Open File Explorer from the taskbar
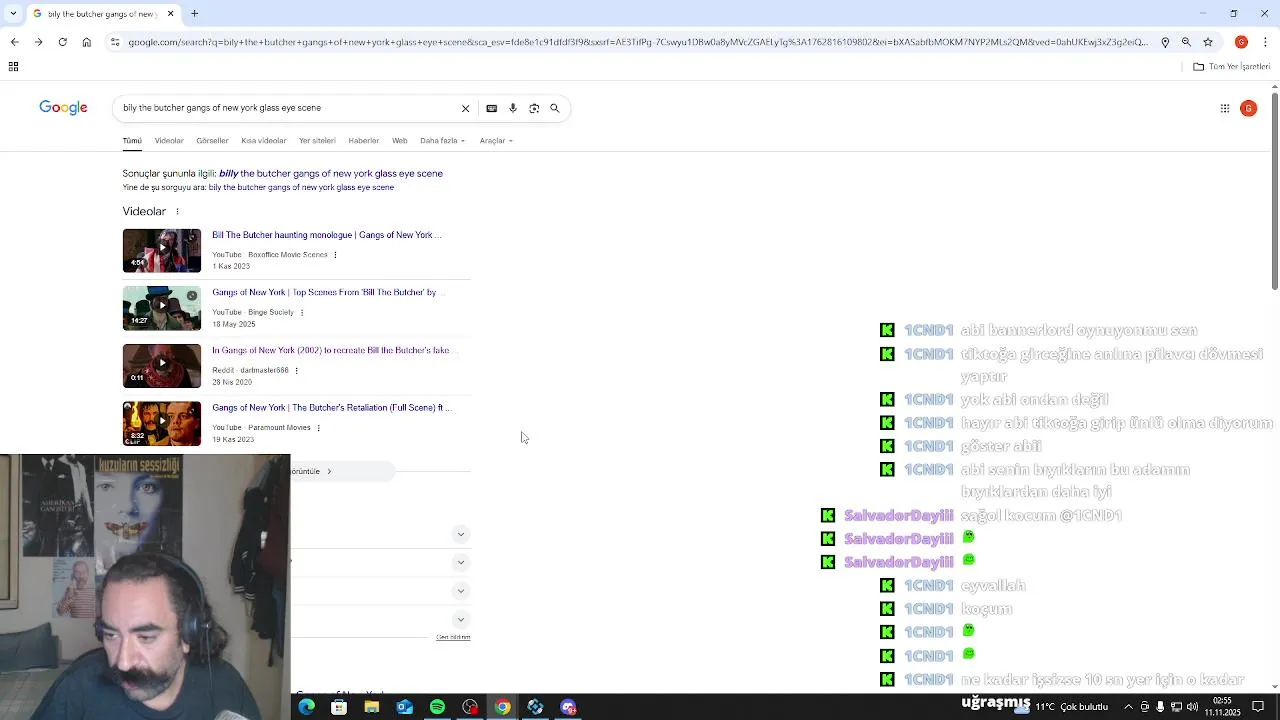 [x=372, y=707]
